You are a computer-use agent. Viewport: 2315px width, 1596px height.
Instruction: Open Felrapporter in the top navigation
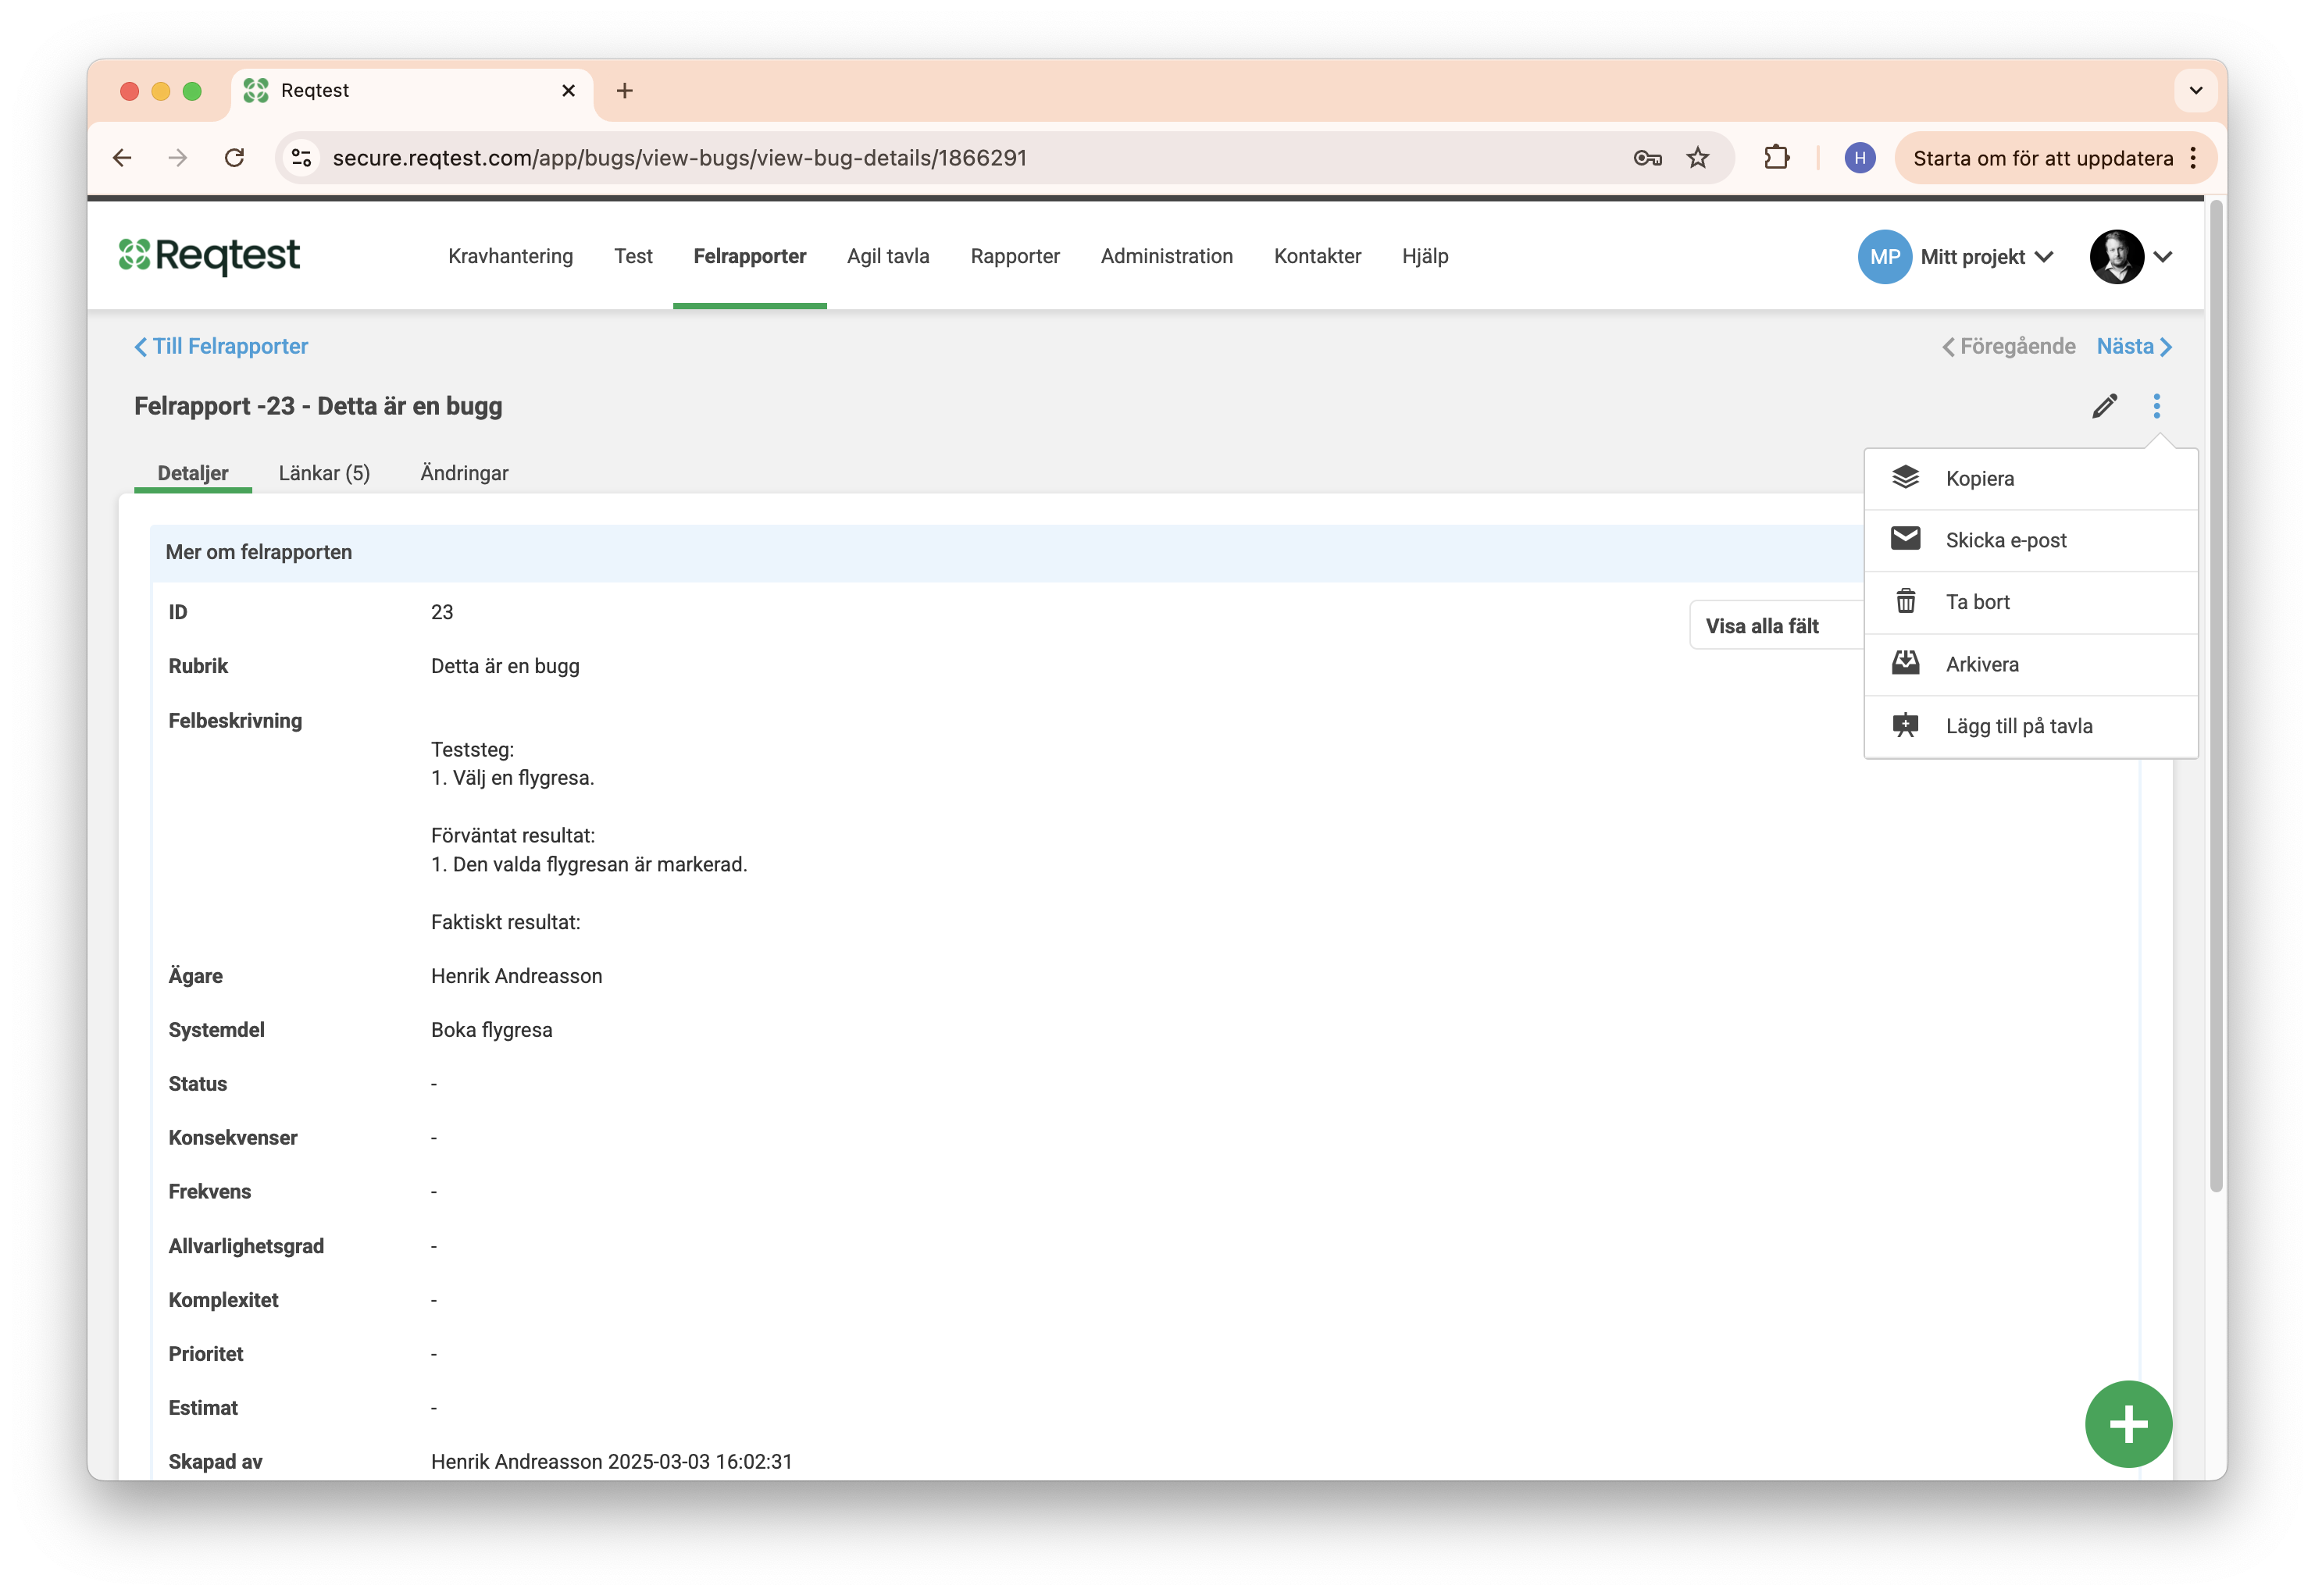(749, 256)
